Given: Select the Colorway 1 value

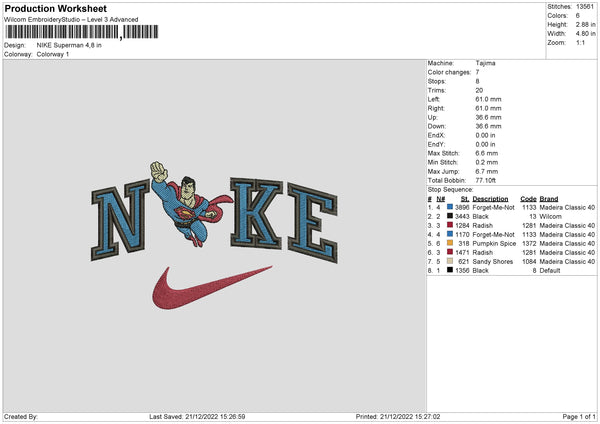Looking at the screenshot, I should 53,54.
